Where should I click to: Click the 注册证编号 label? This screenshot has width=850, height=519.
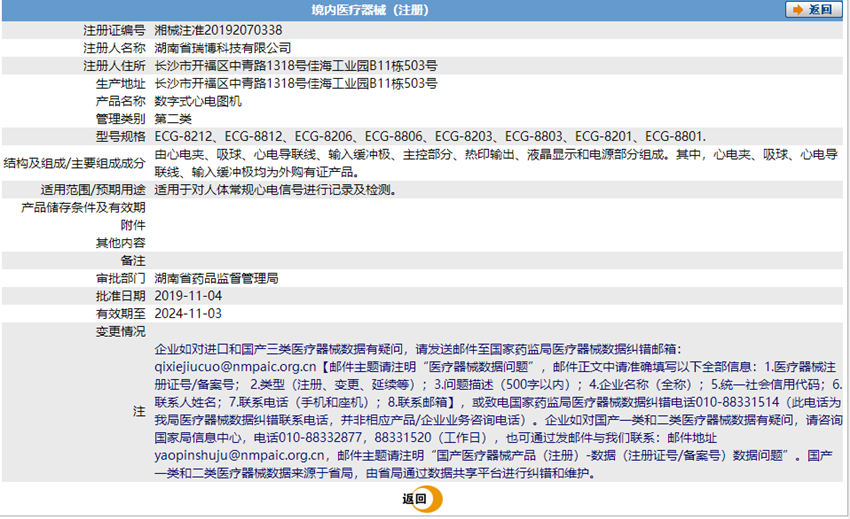(114, 30)
